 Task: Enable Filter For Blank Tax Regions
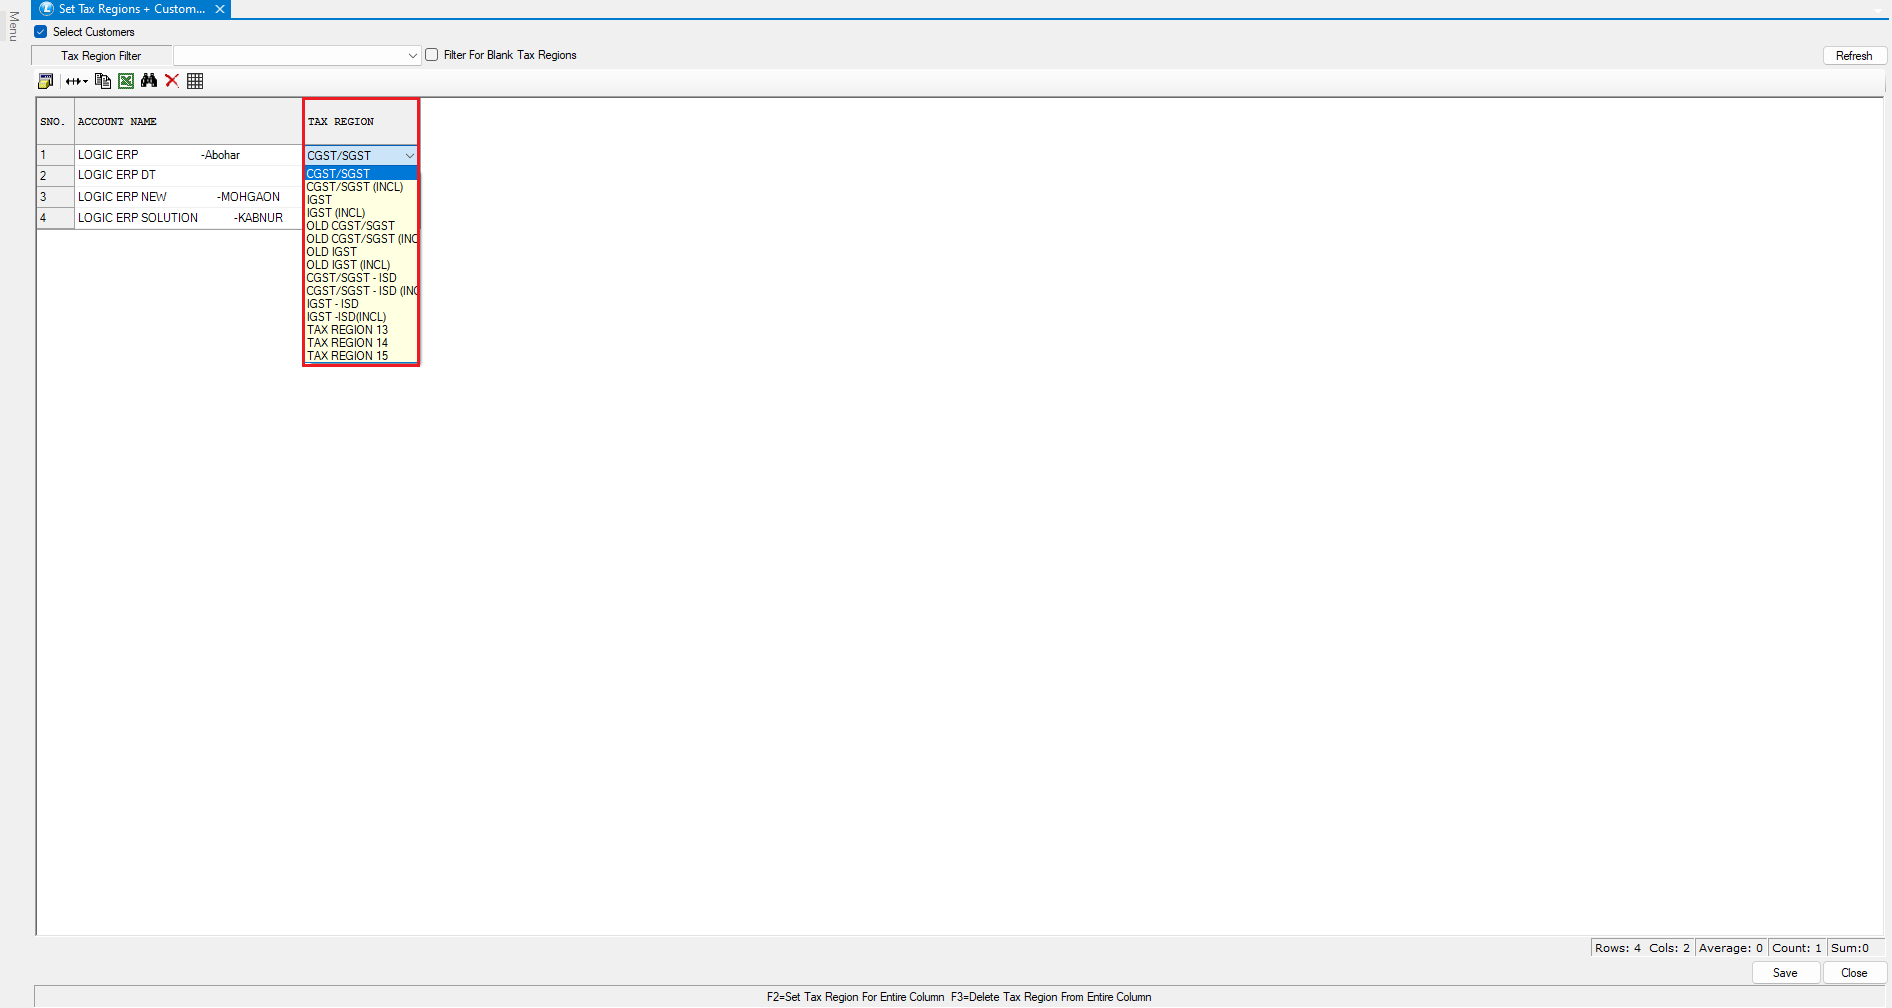[432, 55]
